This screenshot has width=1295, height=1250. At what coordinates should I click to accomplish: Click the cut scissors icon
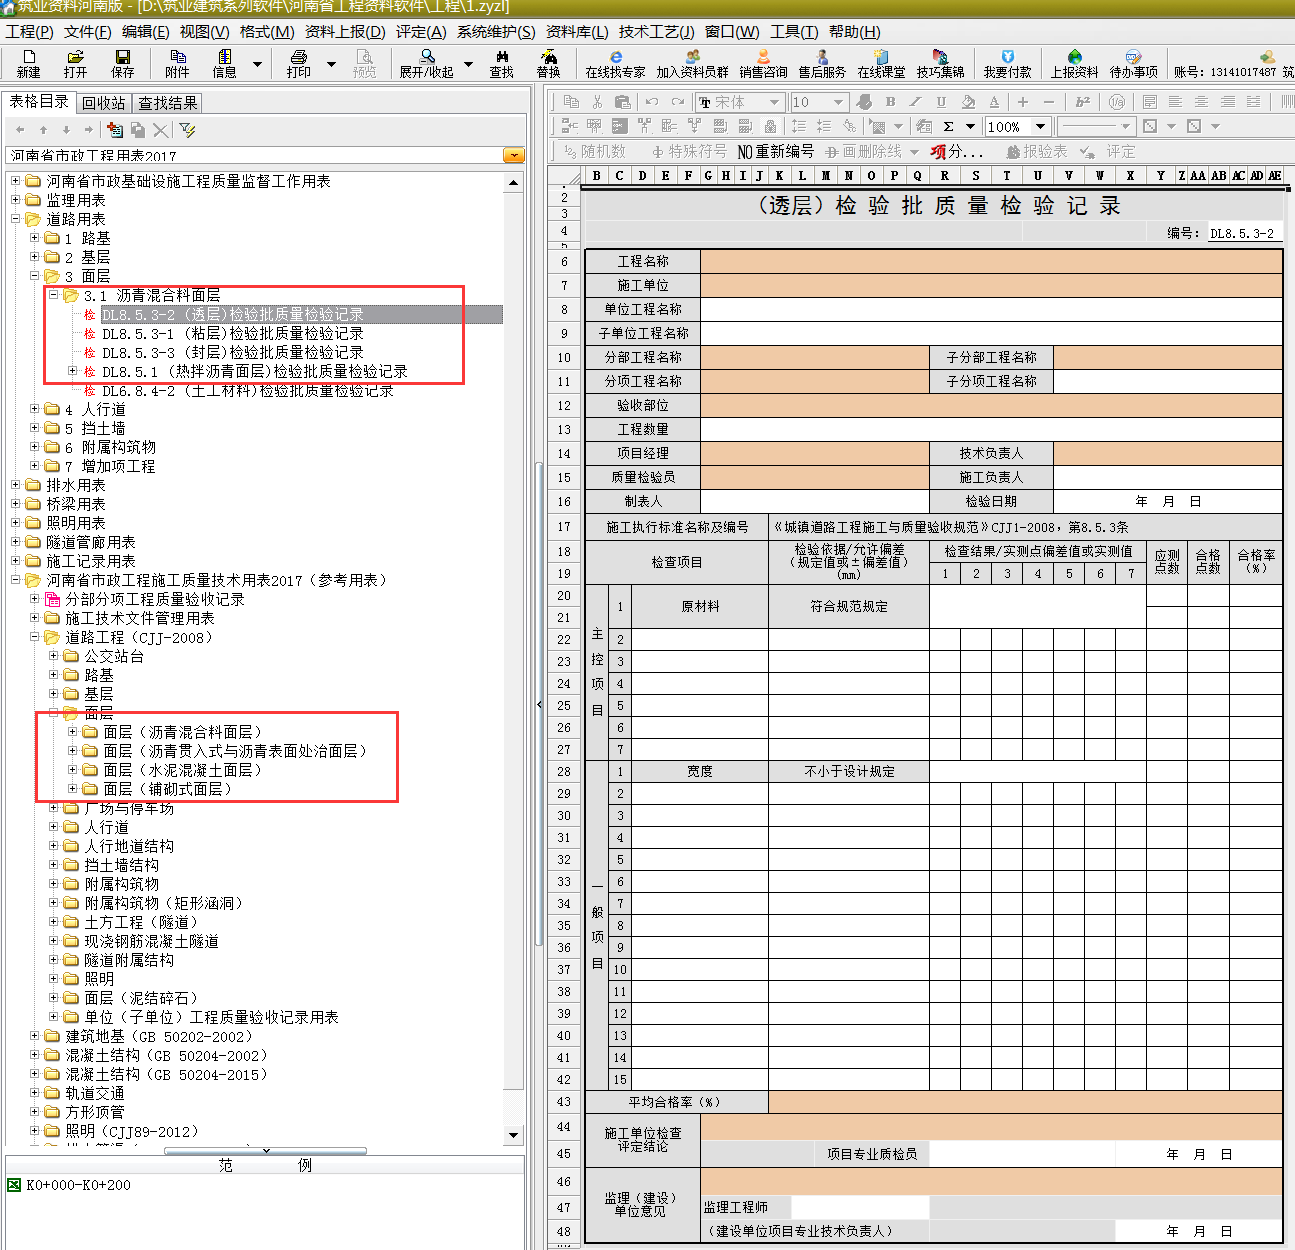[597, 101]
